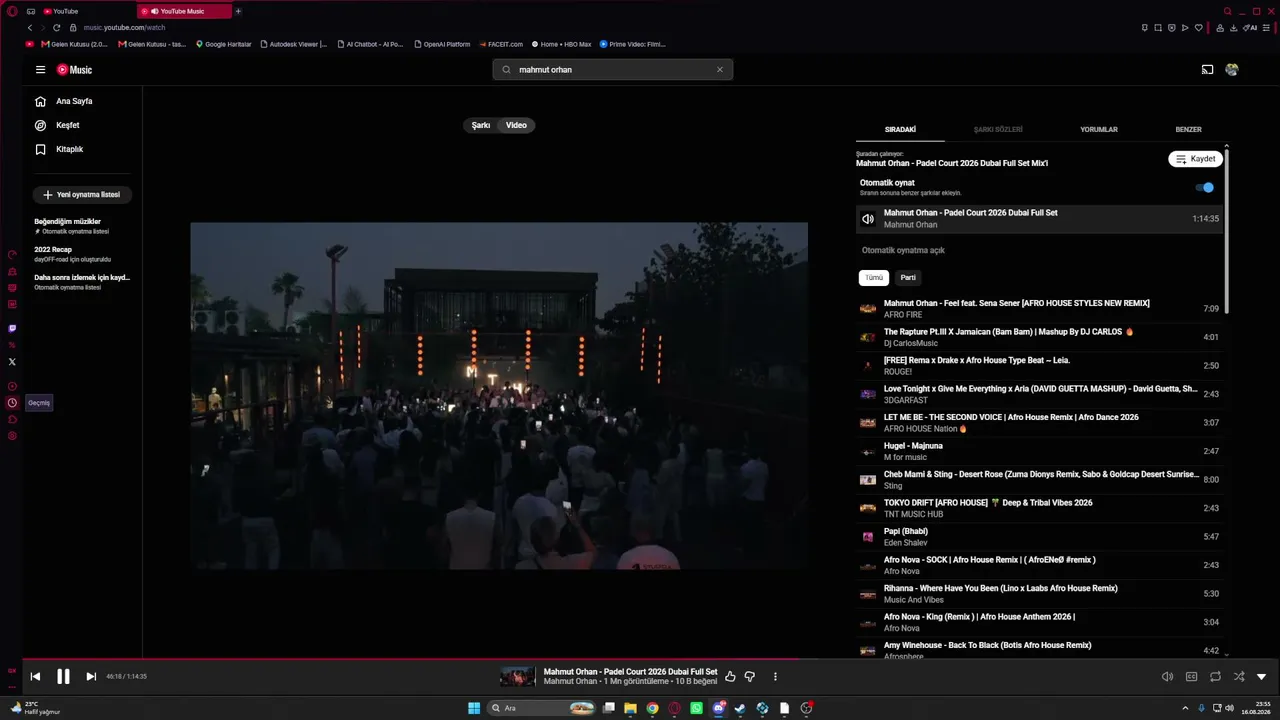Click the YouTube Music logo

[74, 70]
